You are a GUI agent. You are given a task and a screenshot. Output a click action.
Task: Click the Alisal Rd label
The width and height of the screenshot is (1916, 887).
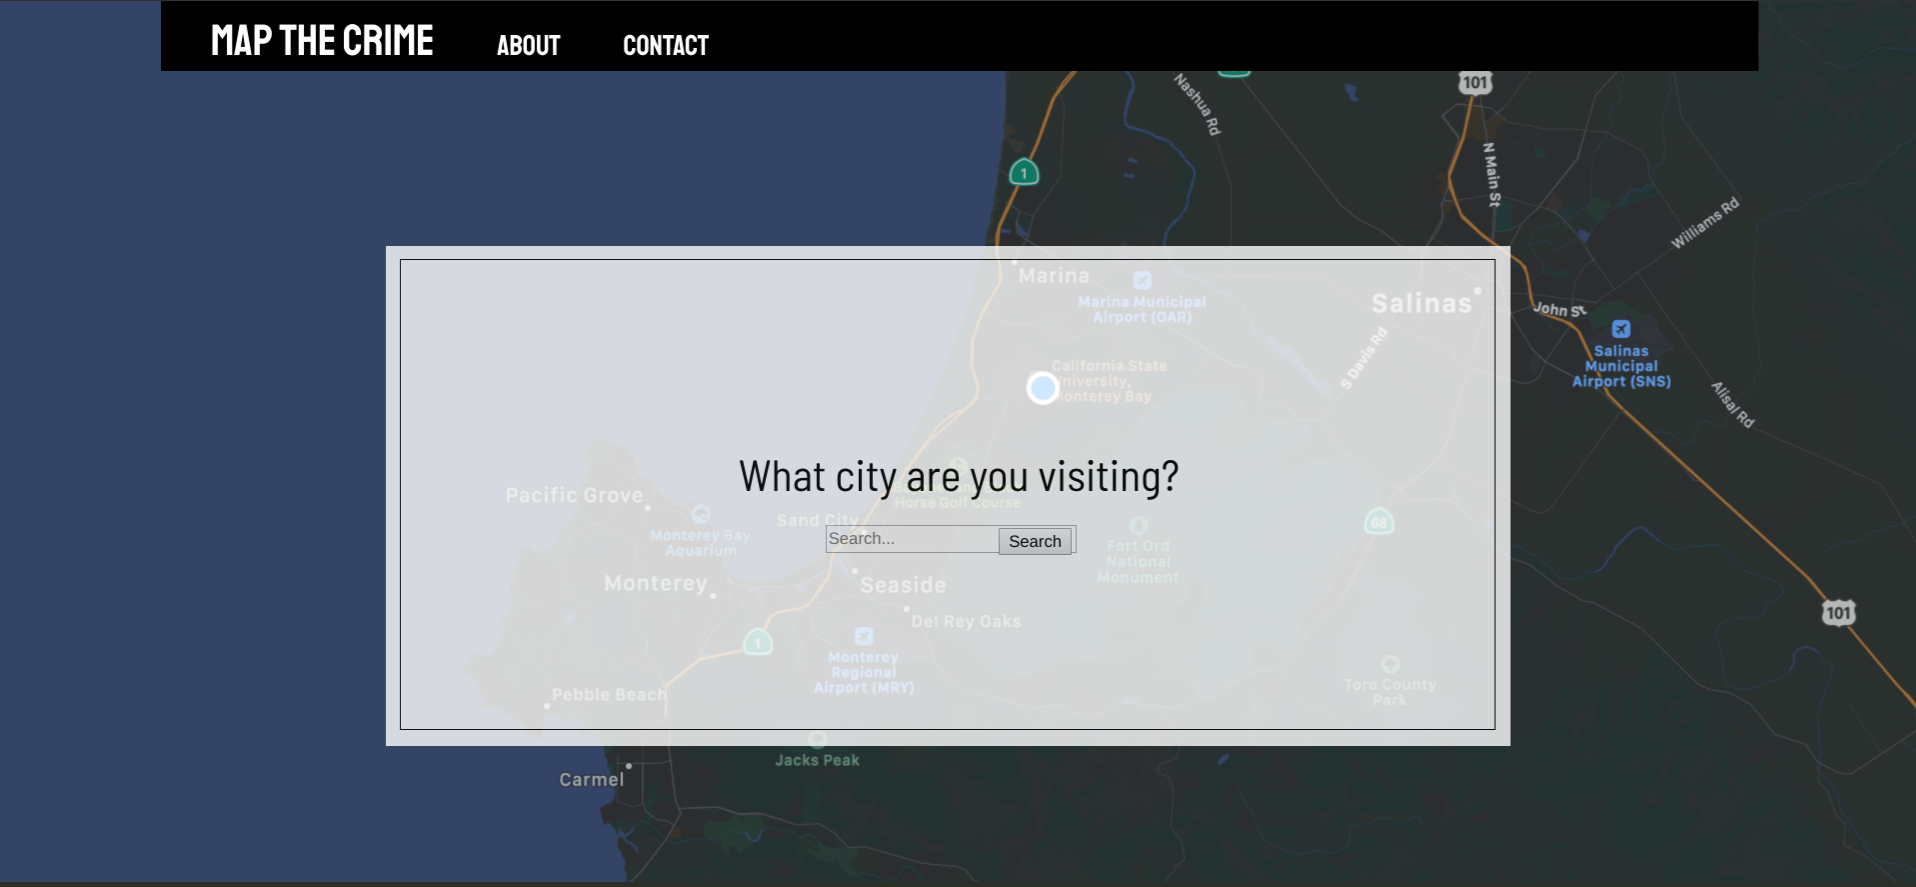coord(1732,404)
